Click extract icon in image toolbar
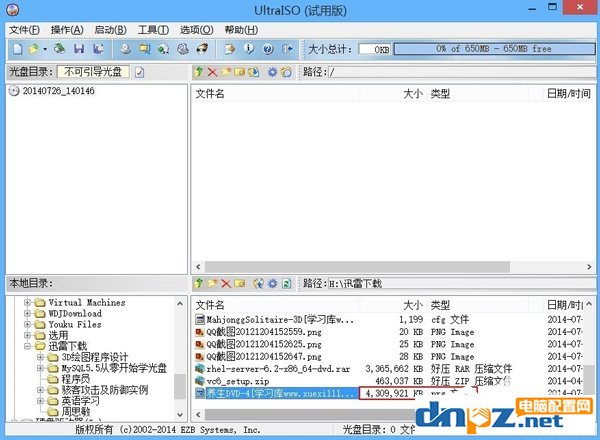Image resolution: width=600 pixels, height=440 pixels. pyautogui.click(x=253, y=72)
